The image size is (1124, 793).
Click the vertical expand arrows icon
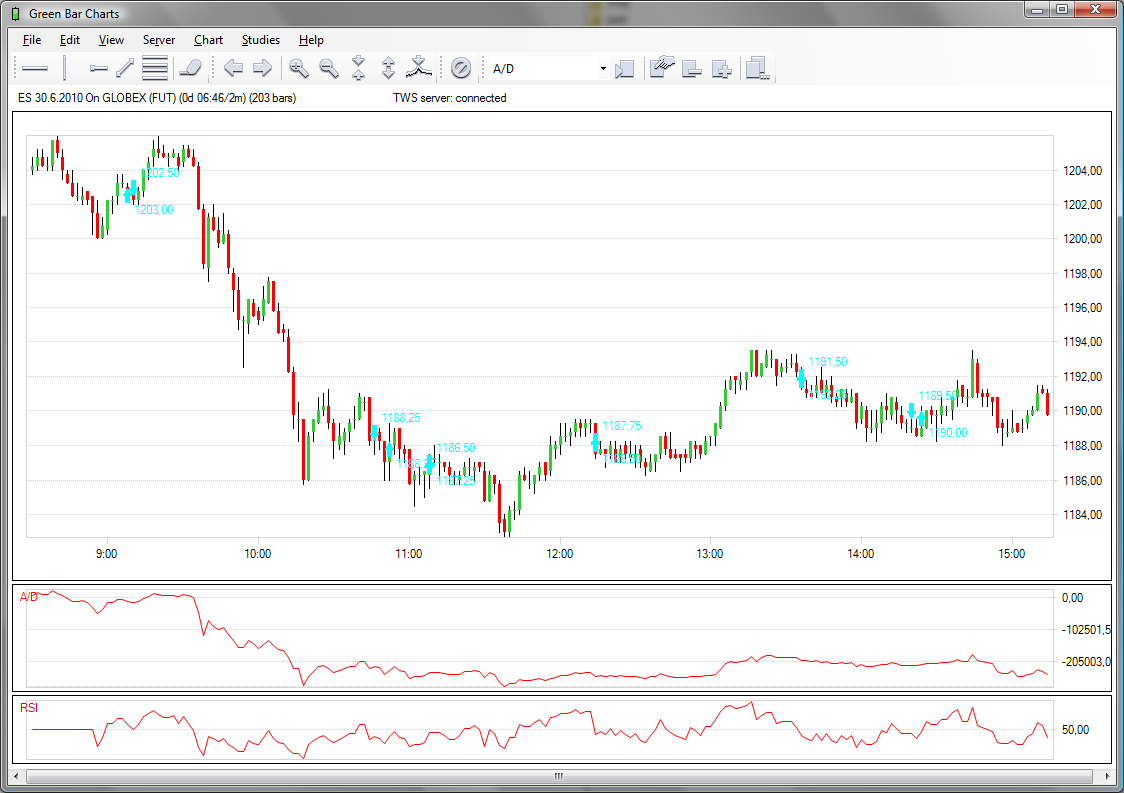(389, 68)
